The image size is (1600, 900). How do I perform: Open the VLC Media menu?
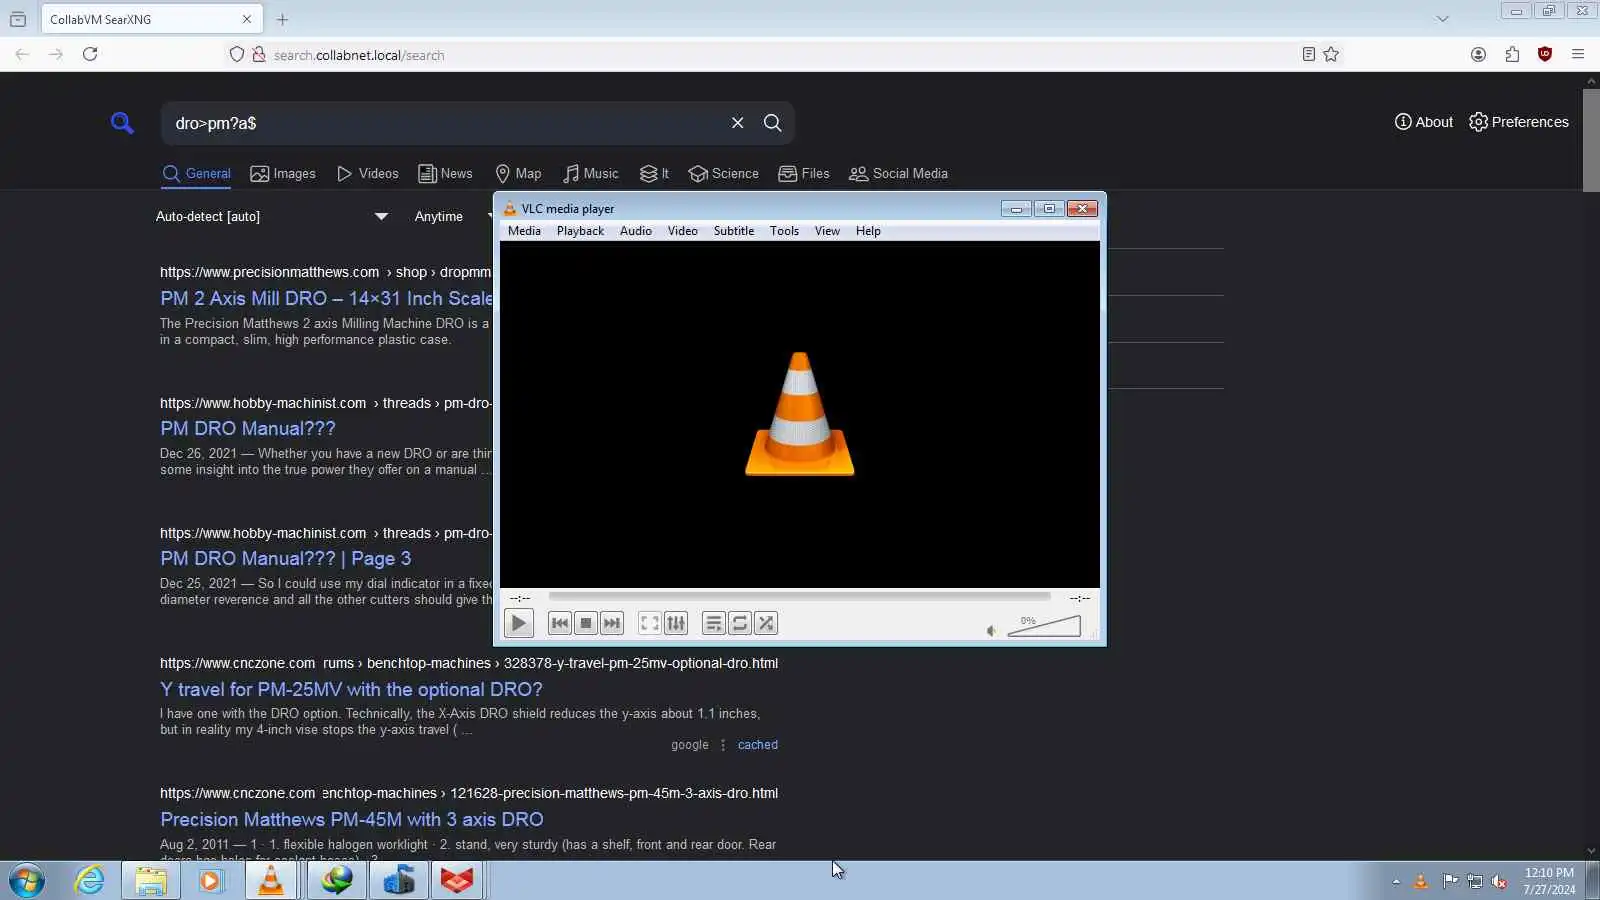[524, 231]
